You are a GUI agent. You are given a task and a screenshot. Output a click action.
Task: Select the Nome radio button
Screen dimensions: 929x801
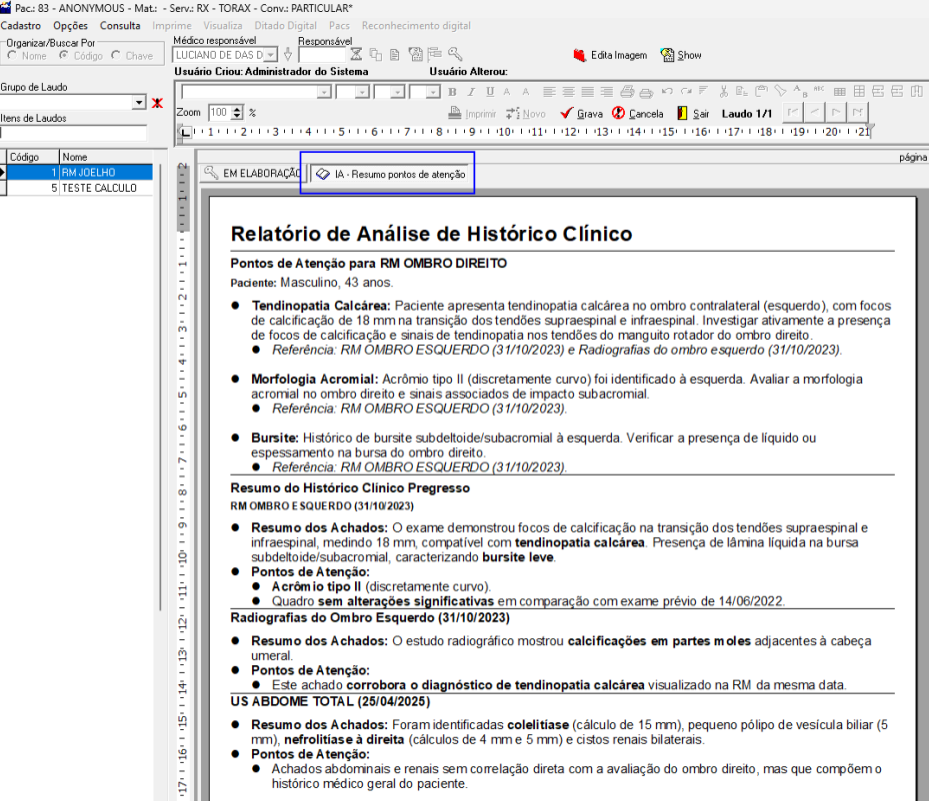click(x=12, y=56)
